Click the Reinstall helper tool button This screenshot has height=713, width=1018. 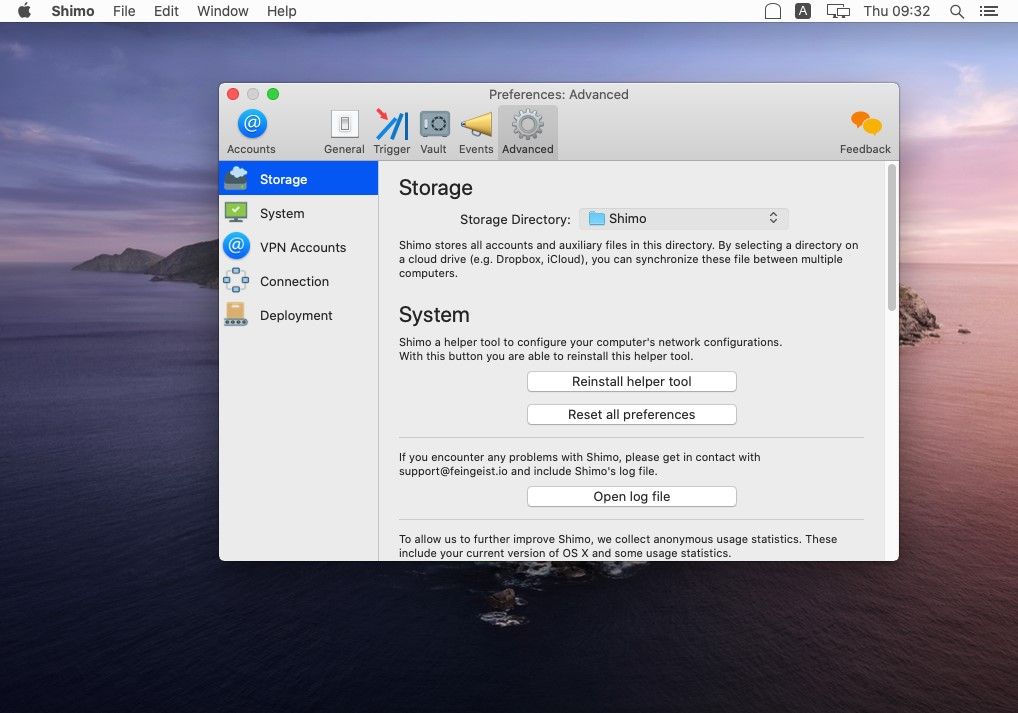coord(631,381)
